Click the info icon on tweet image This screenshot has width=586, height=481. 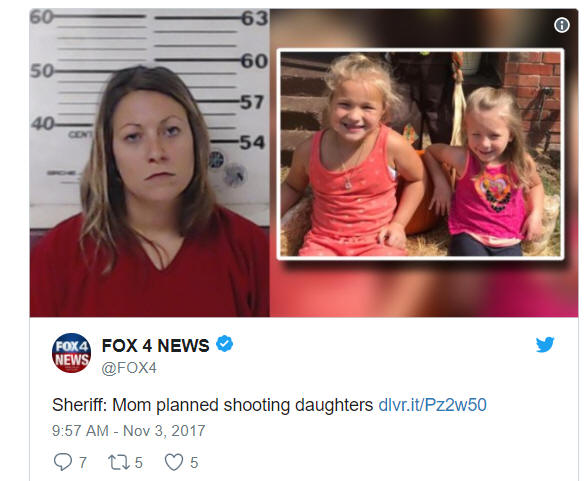562,25
